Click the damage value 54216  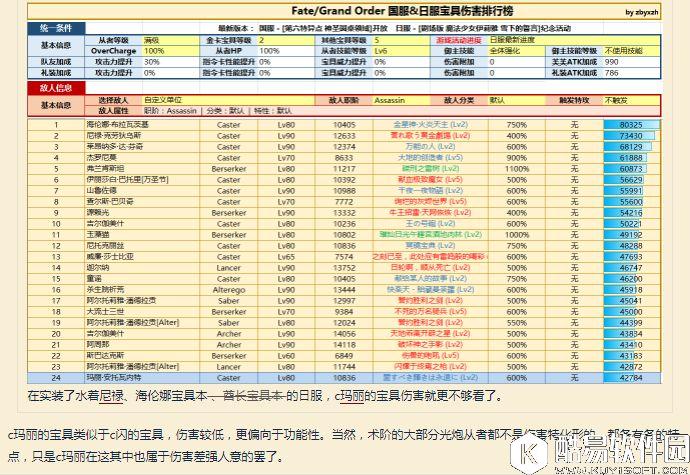[x=631, y=213]
